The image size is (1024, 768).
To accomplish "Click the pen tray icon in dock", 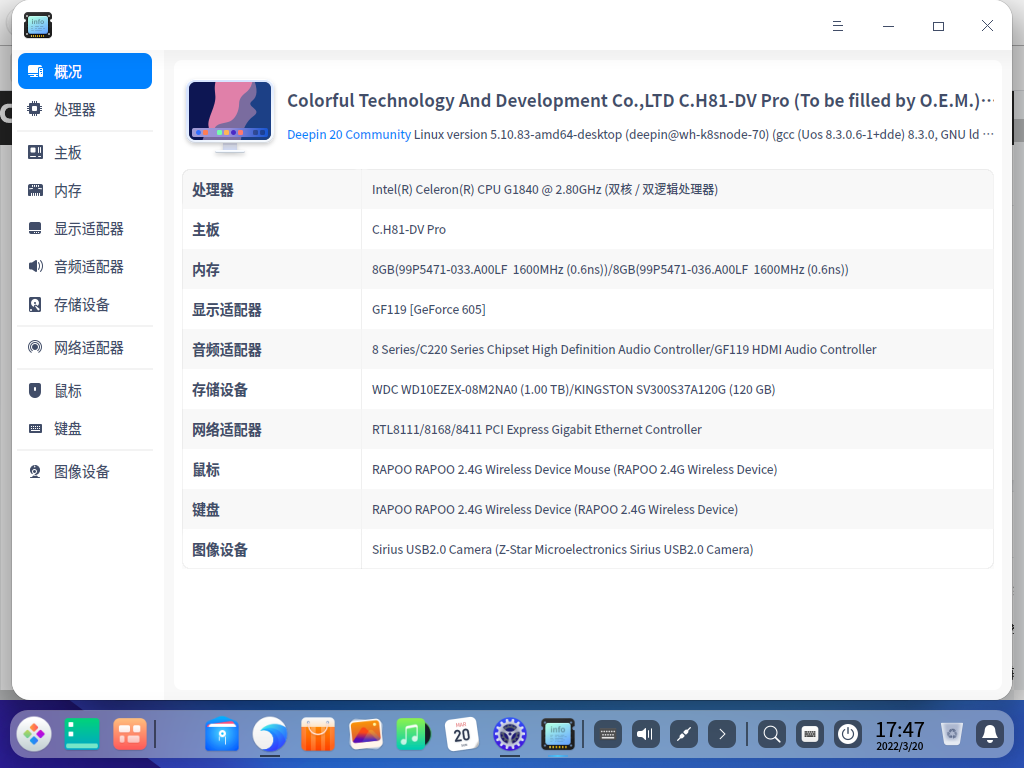I will 684,734.
